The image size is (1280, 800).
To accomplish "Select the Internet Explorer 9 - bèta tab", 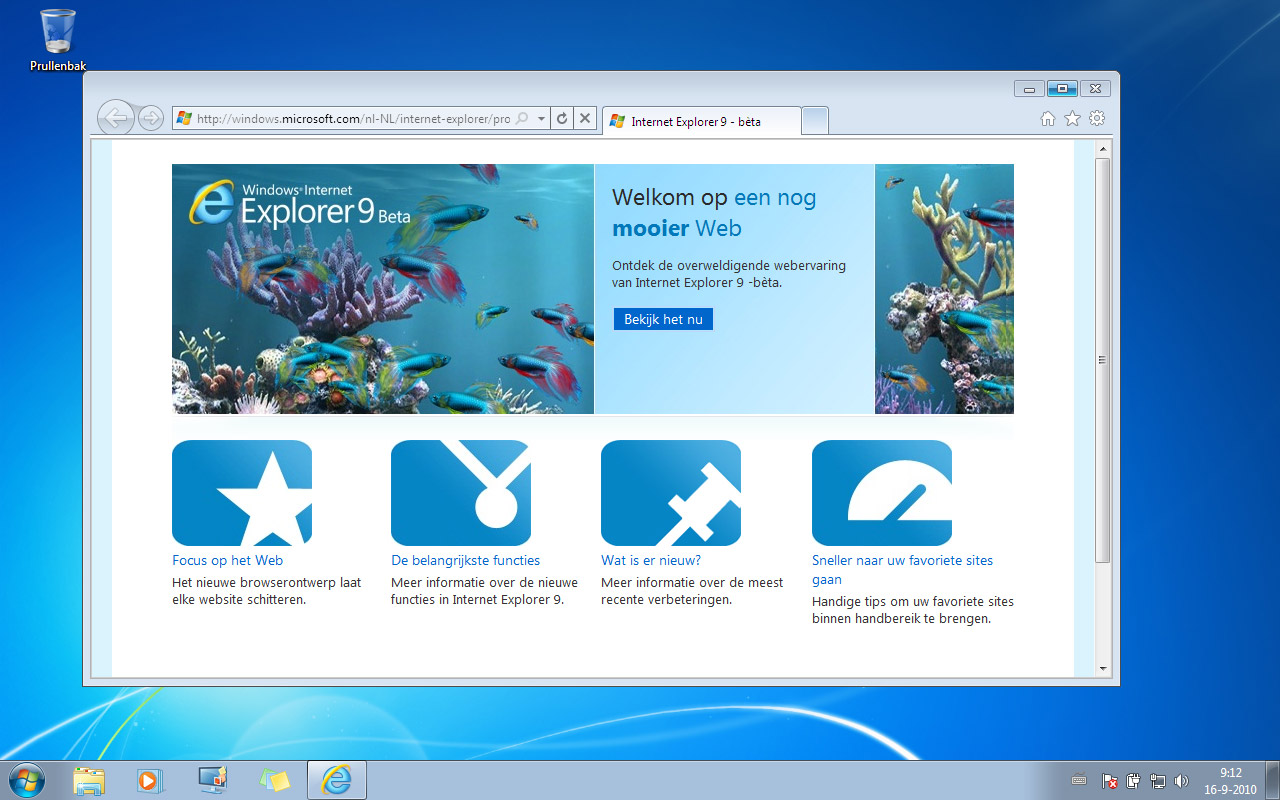I will [x=702, y=121].
